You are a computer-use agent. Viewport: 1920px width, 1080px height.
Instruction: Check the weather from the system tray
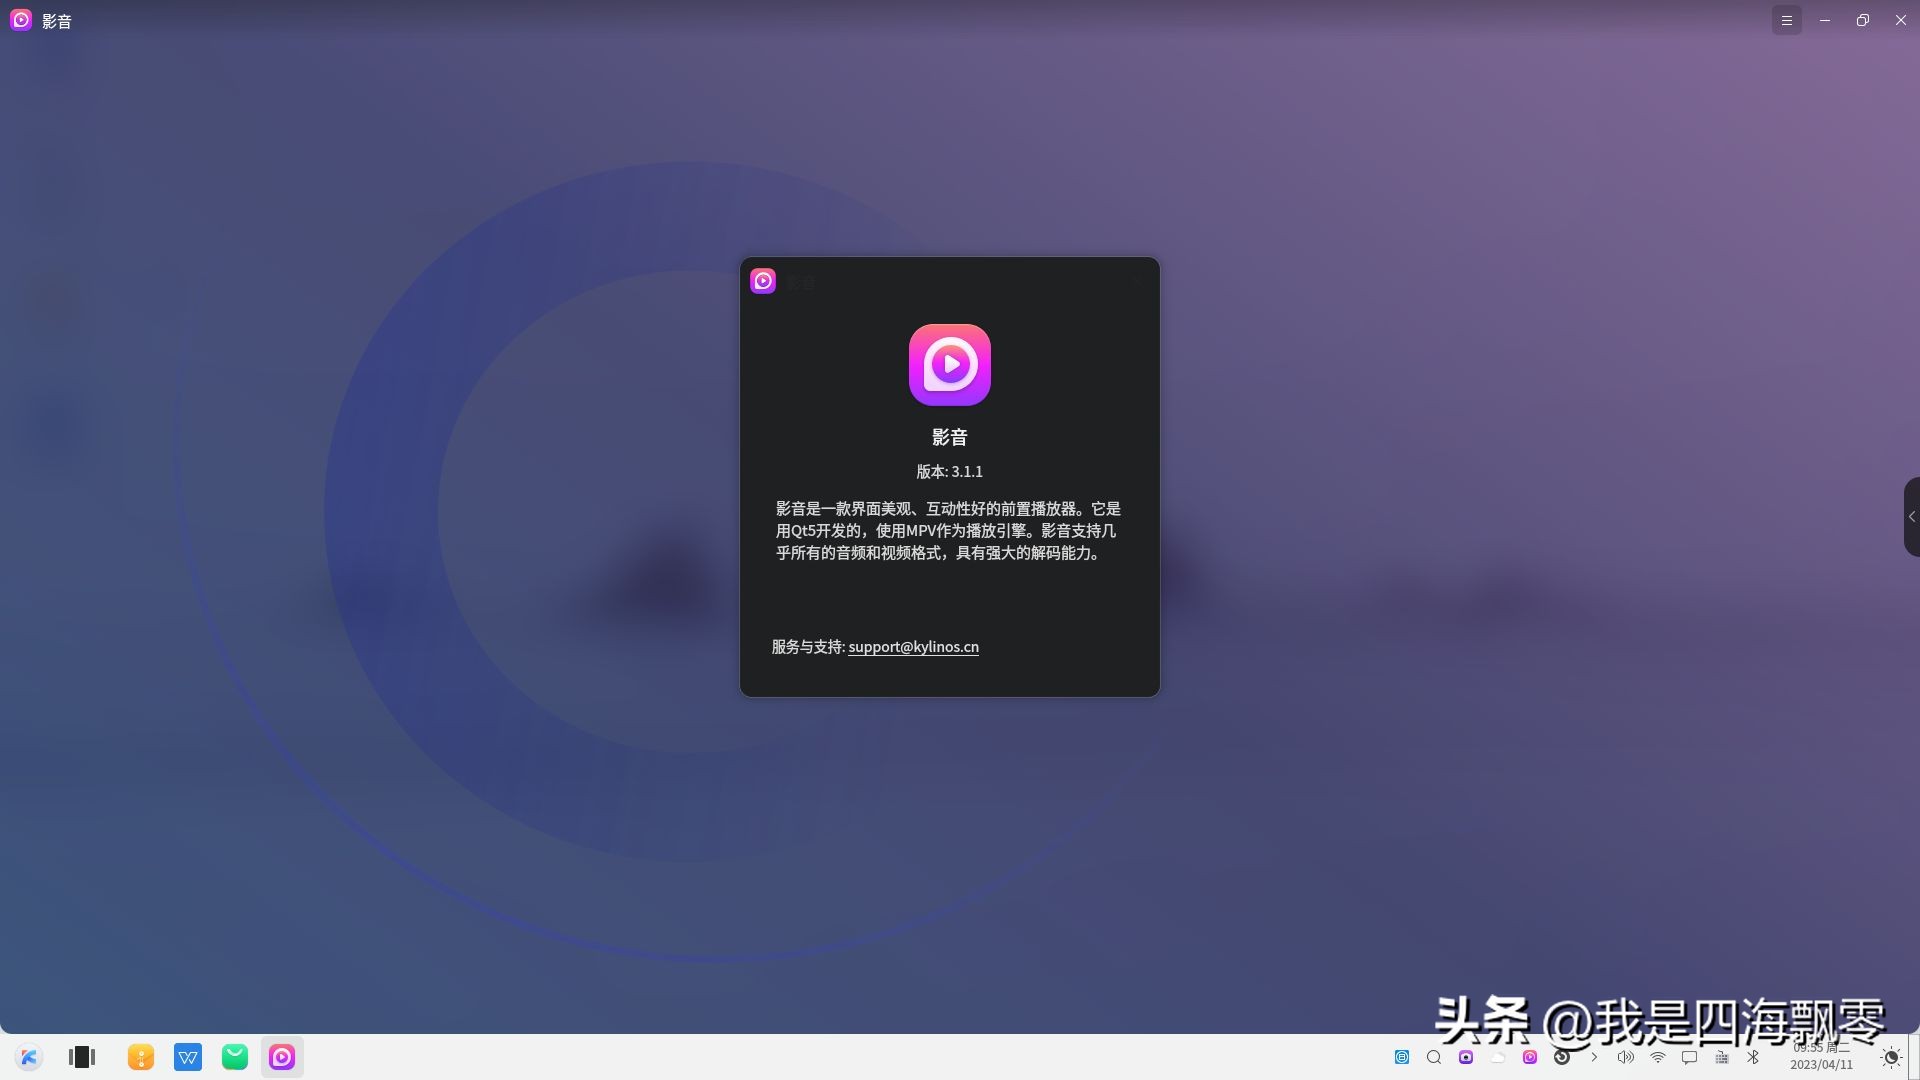click(x=1497, y=1057)
